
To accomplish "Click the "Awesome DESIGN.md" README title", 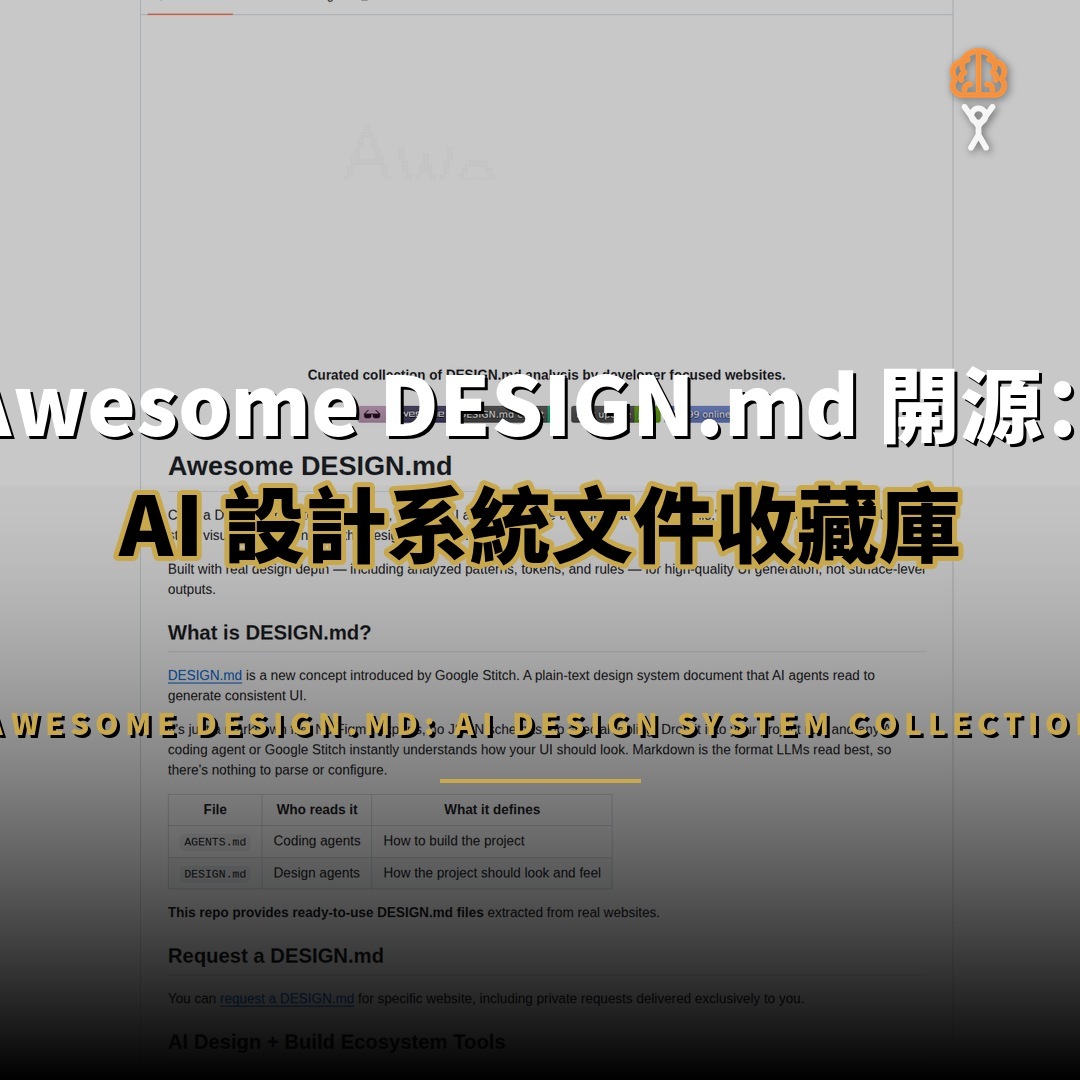I will click(310, 466).
